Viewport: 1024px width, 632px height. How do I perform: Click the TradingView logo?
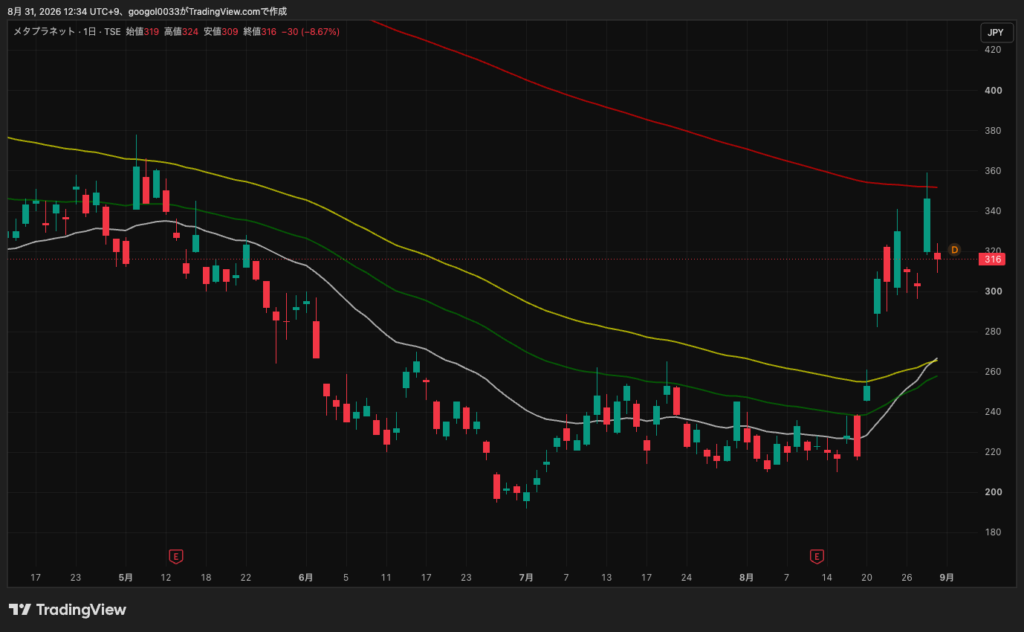(x=67, y=610)
